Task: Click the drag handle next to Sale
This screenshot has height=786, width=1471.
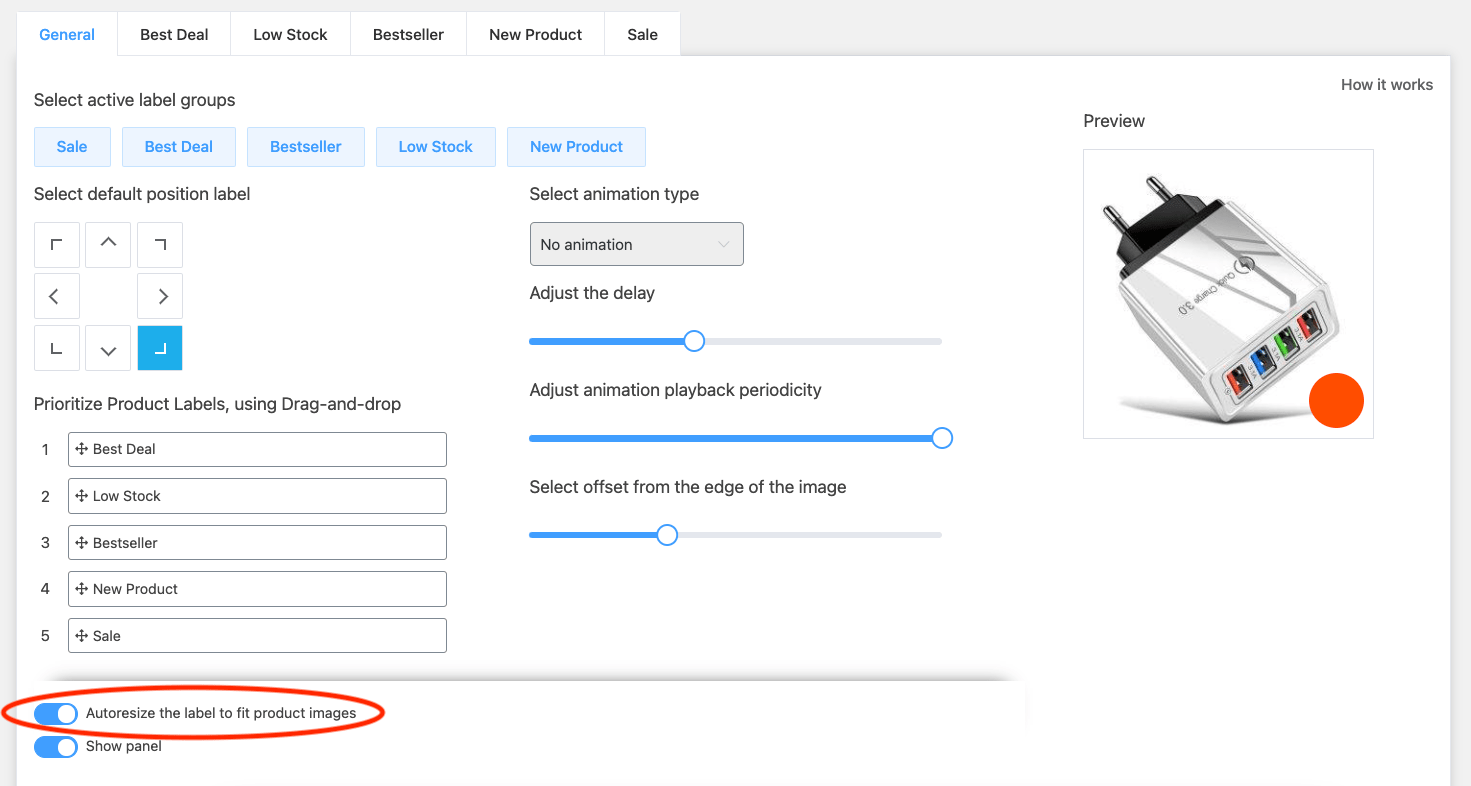Action: pyautogui.click(x=82, y=635)
